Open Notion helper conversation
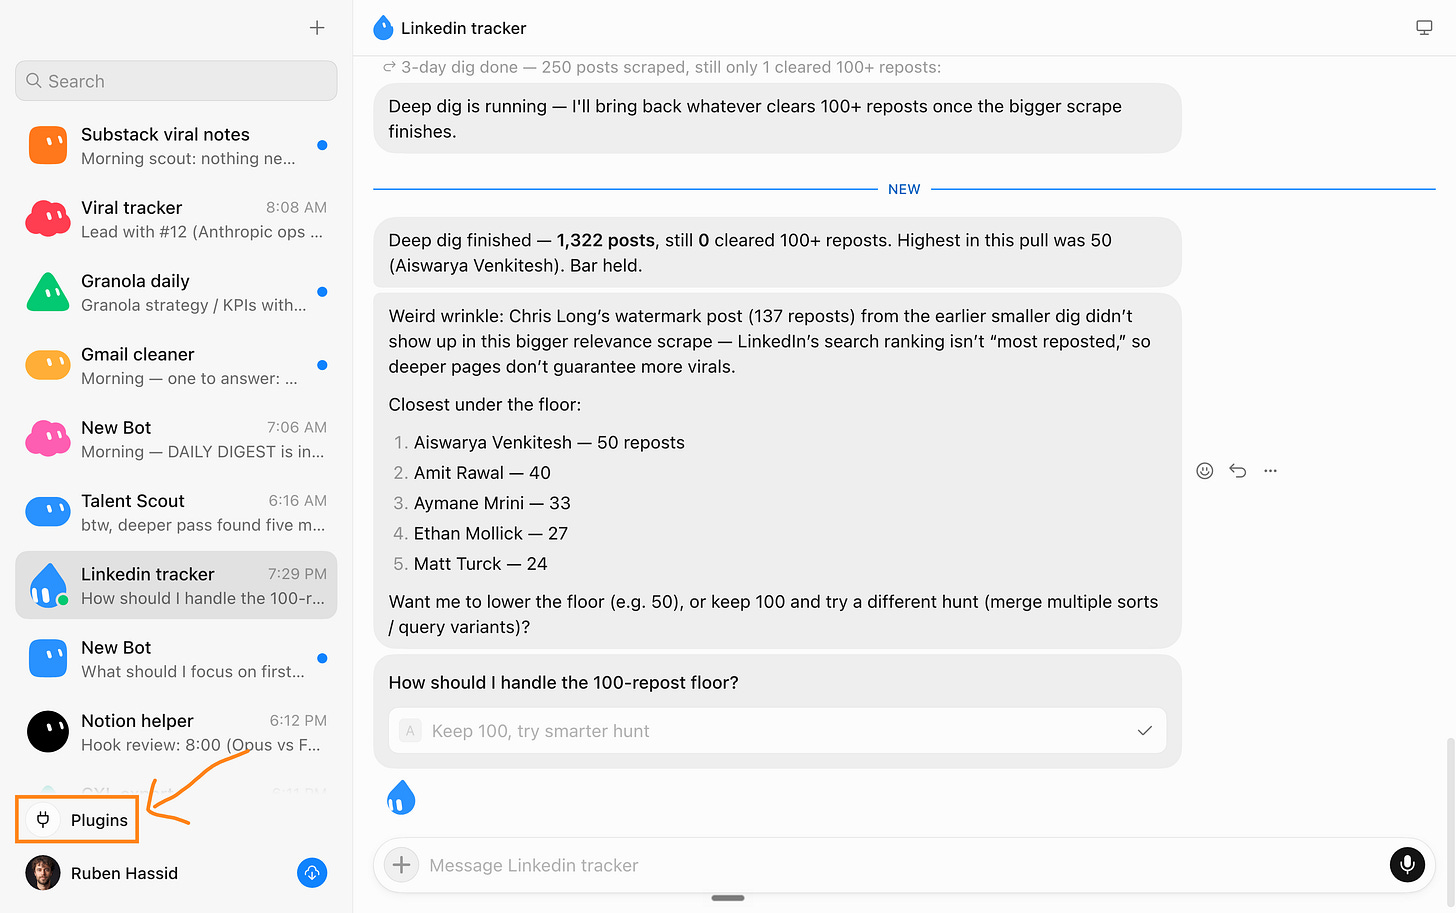Viewport: 1456px width, 913px height. pyautogui.click(x=176, y=732)
